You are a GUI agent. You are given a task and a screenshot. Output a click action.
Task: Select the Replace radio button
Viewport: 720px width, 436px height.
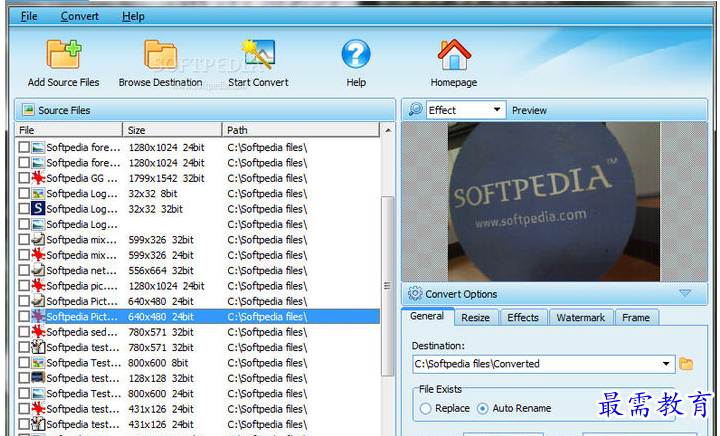pos(426,408)
